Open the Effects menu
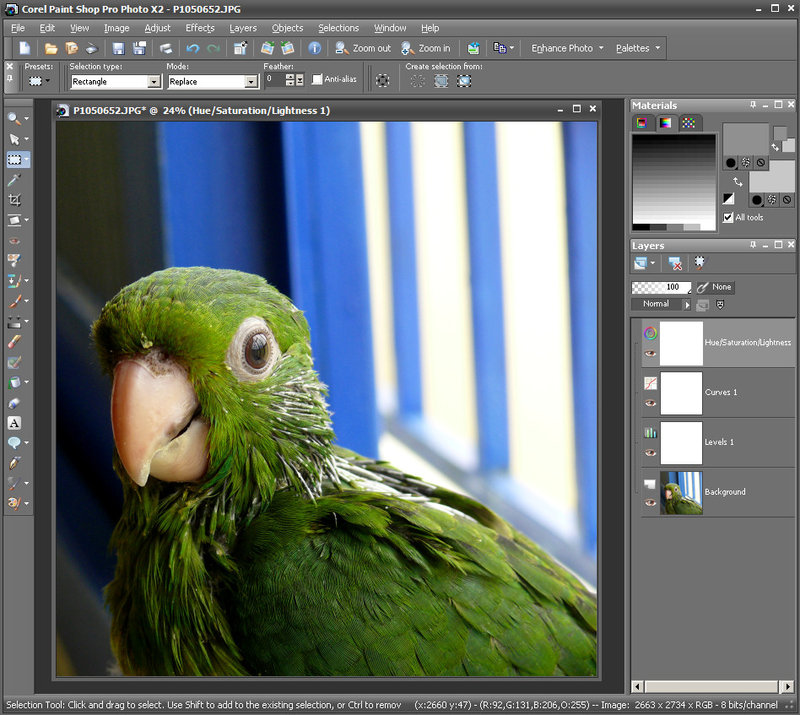800x715 pixels. click(x=199, y=28)
